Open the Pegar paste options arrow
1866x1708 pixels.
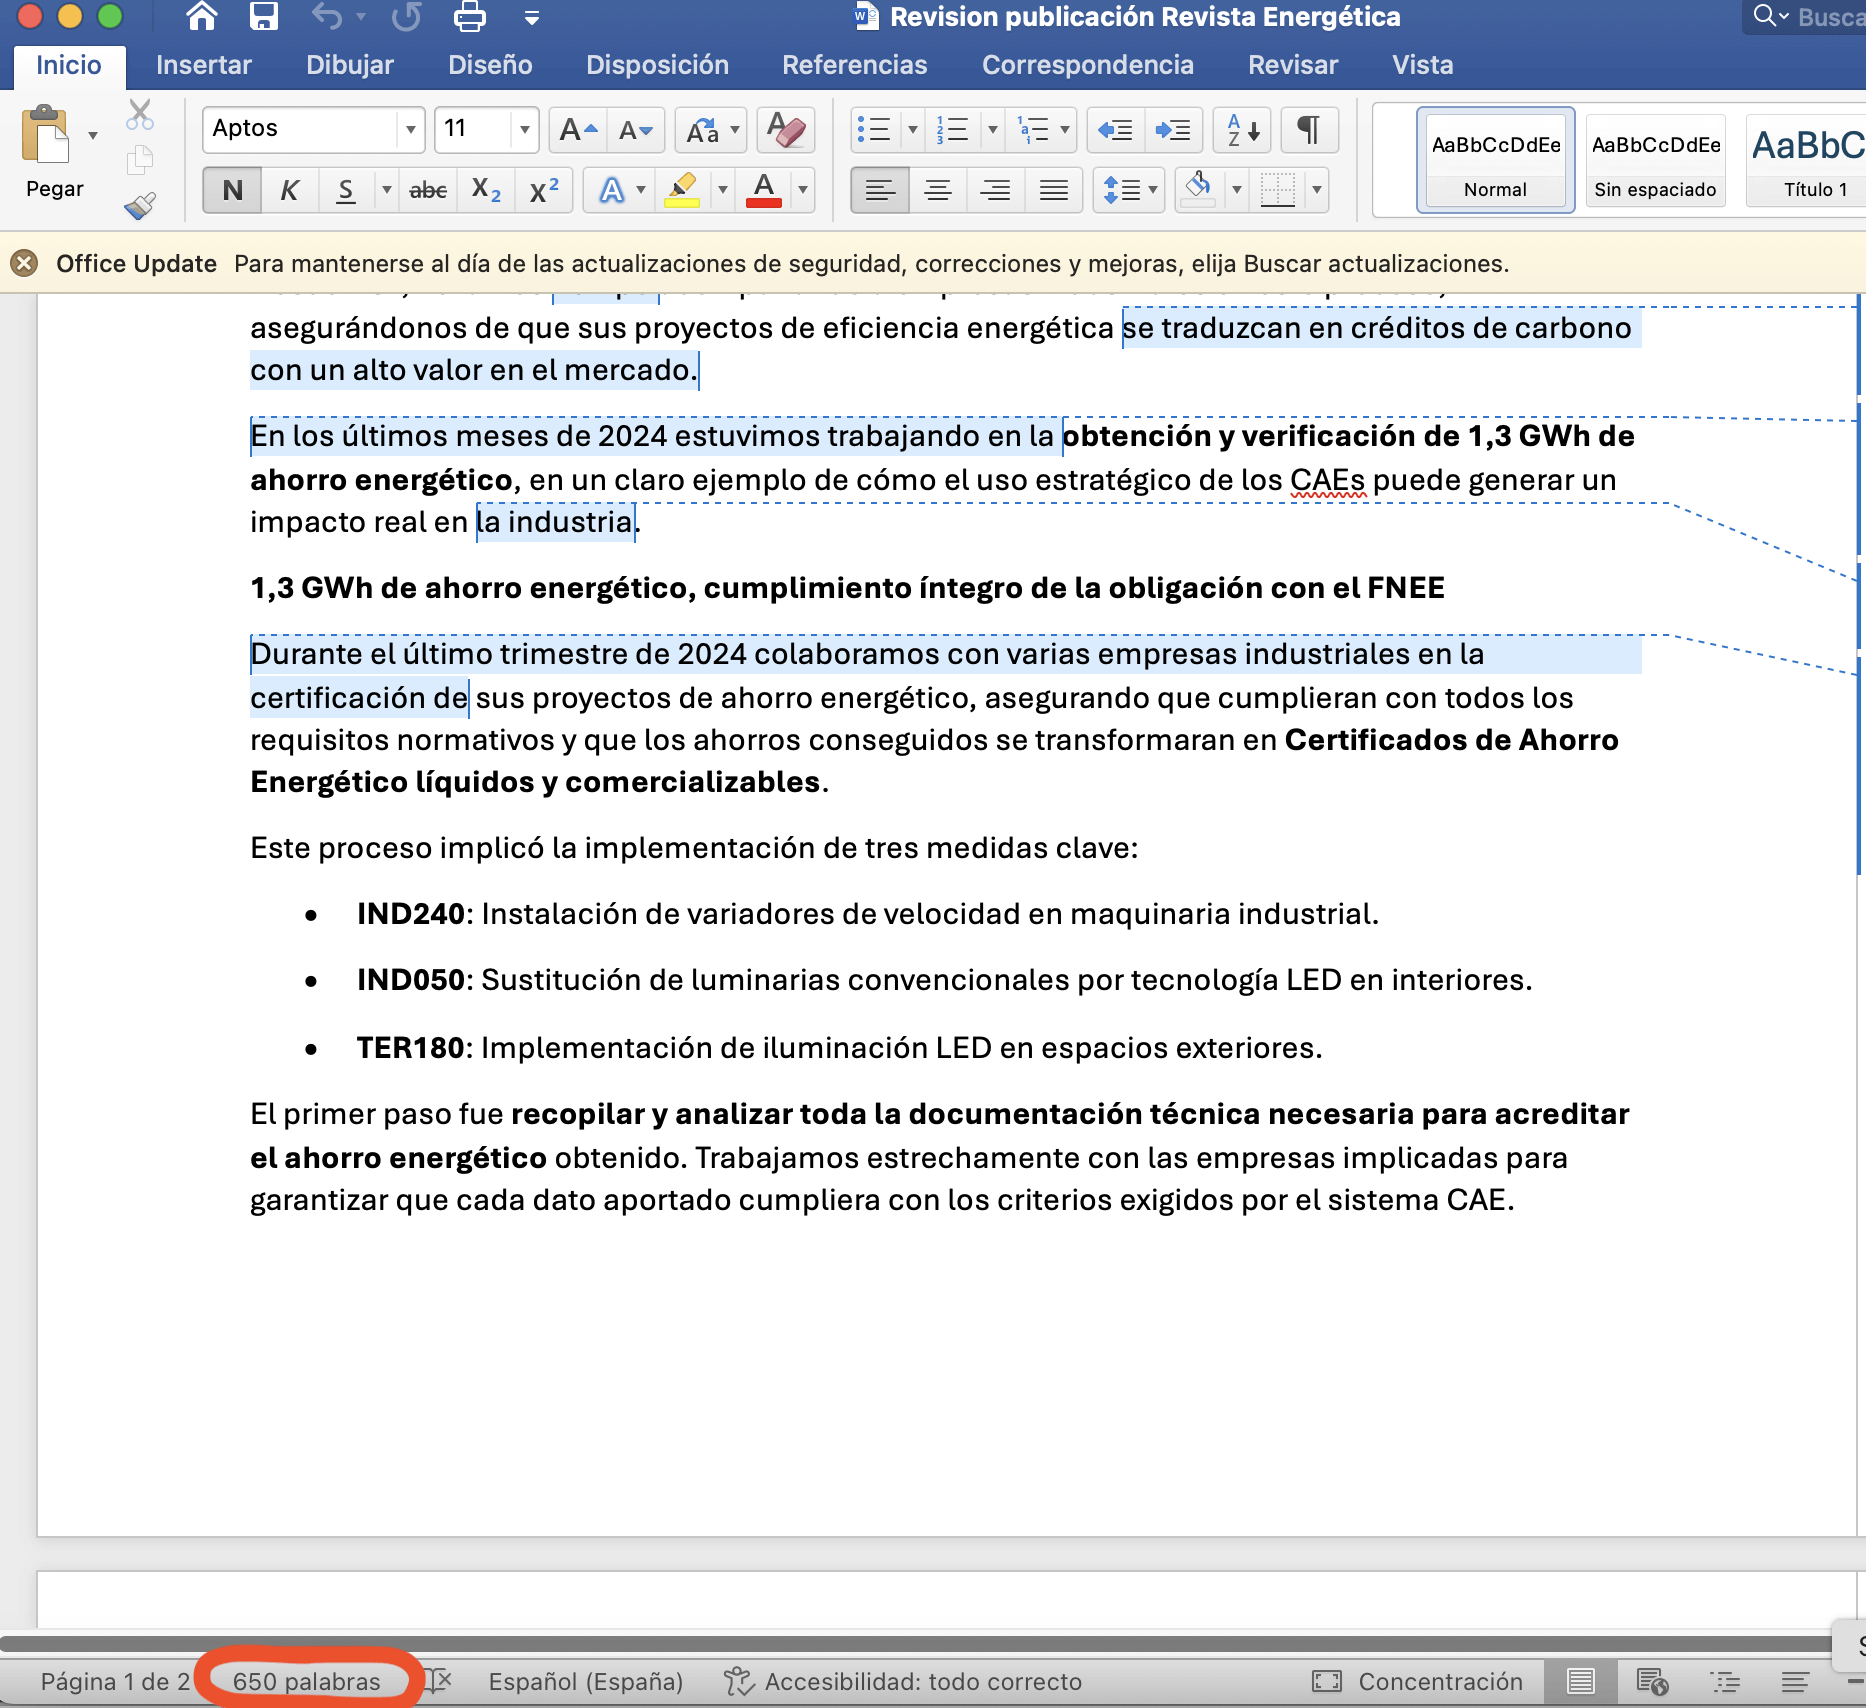click(x=93, y=135)
